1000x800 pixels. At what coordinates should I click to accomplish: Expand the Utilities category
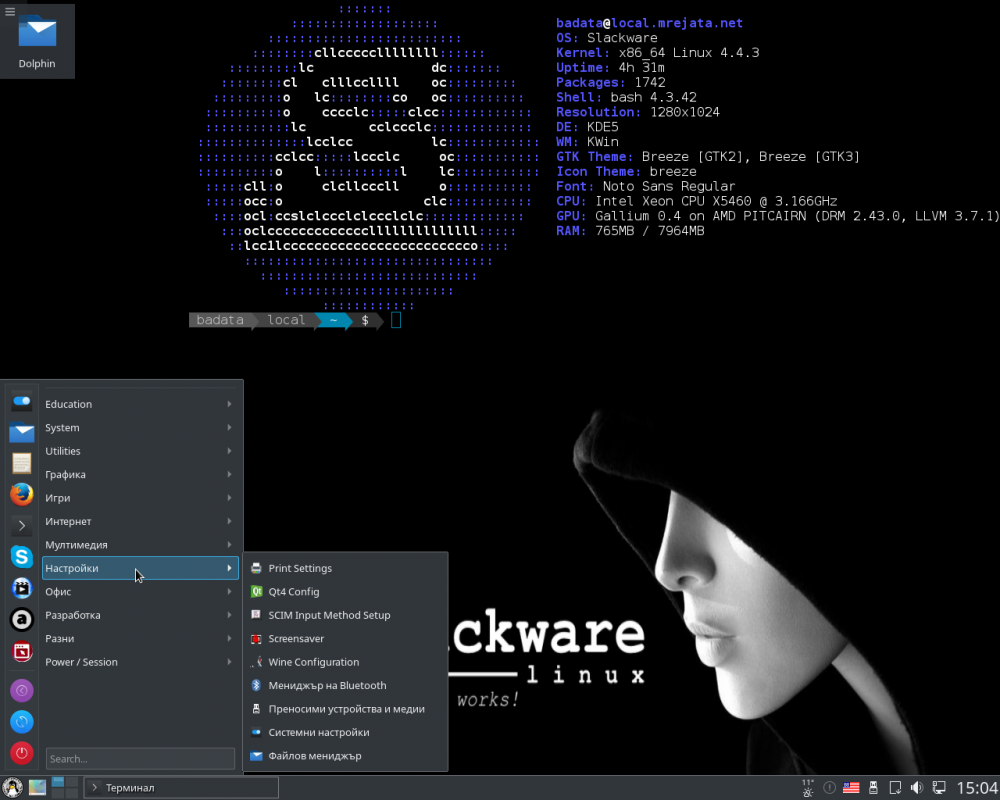pyautogui.click(x=140, y=451)
